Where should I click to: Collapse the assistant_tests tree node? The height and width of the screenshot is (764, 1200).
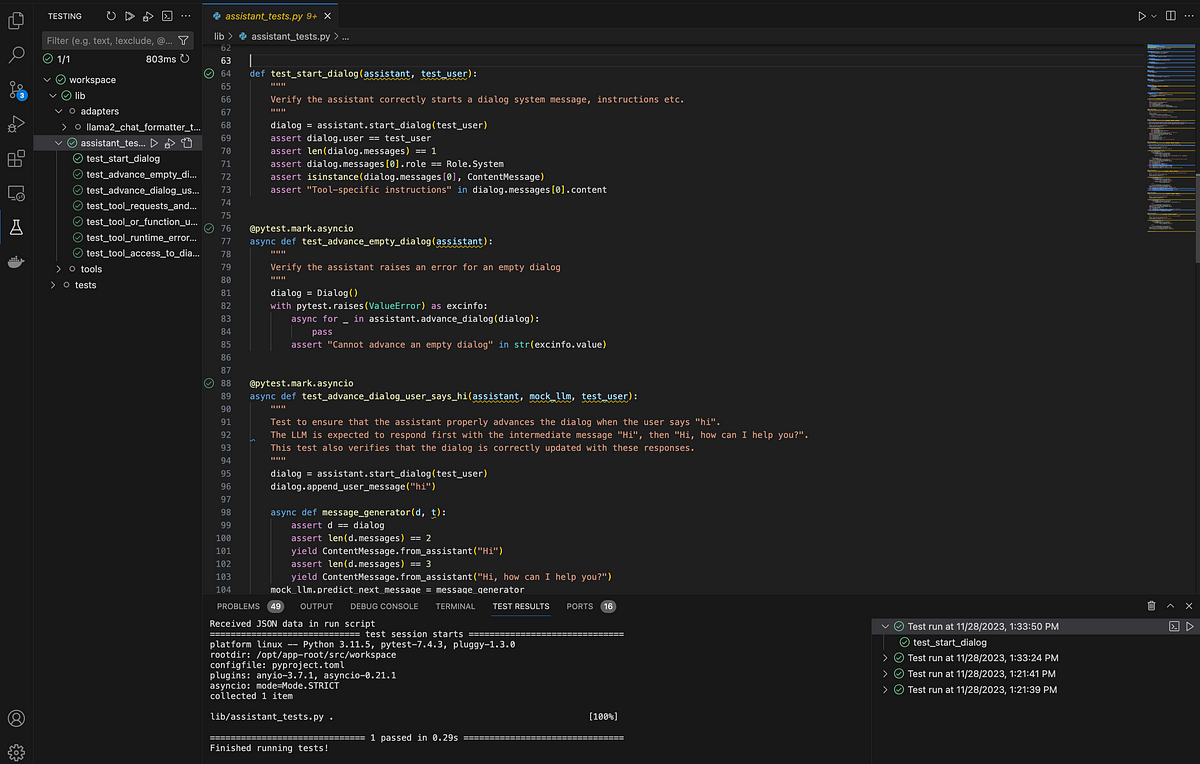click(58, 143)
